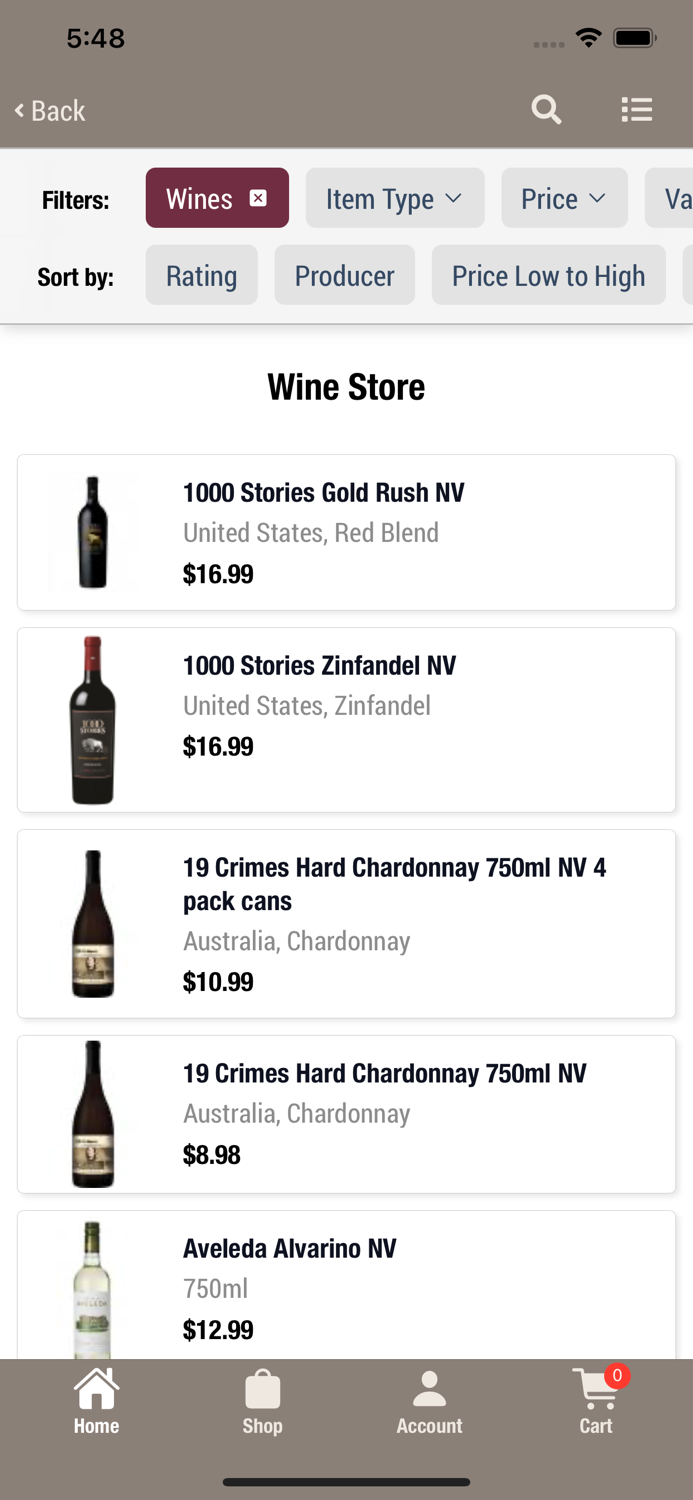The image size is (693, 1500).
Task: Switch to the Home tab
Action: [96, 1400]
